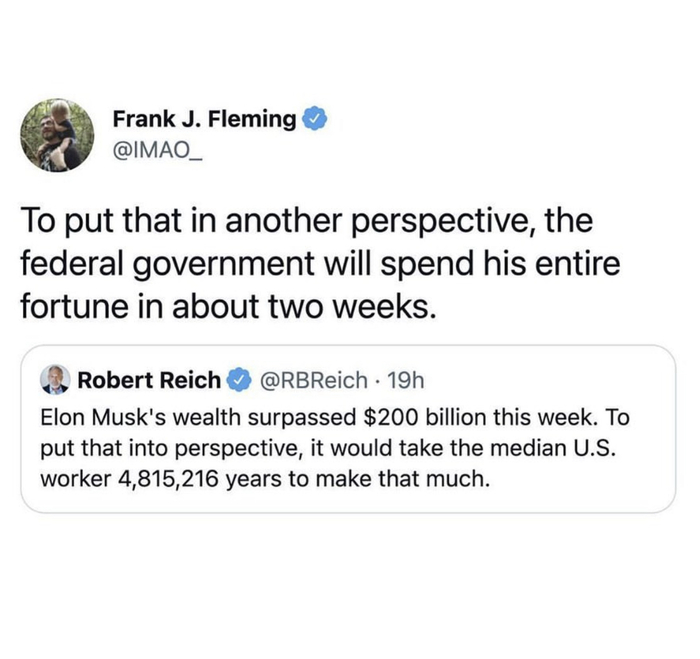The image size is (700, 659).
Task: Open Robert Reich's name in quoted tweet
Action: pos(149,380)
